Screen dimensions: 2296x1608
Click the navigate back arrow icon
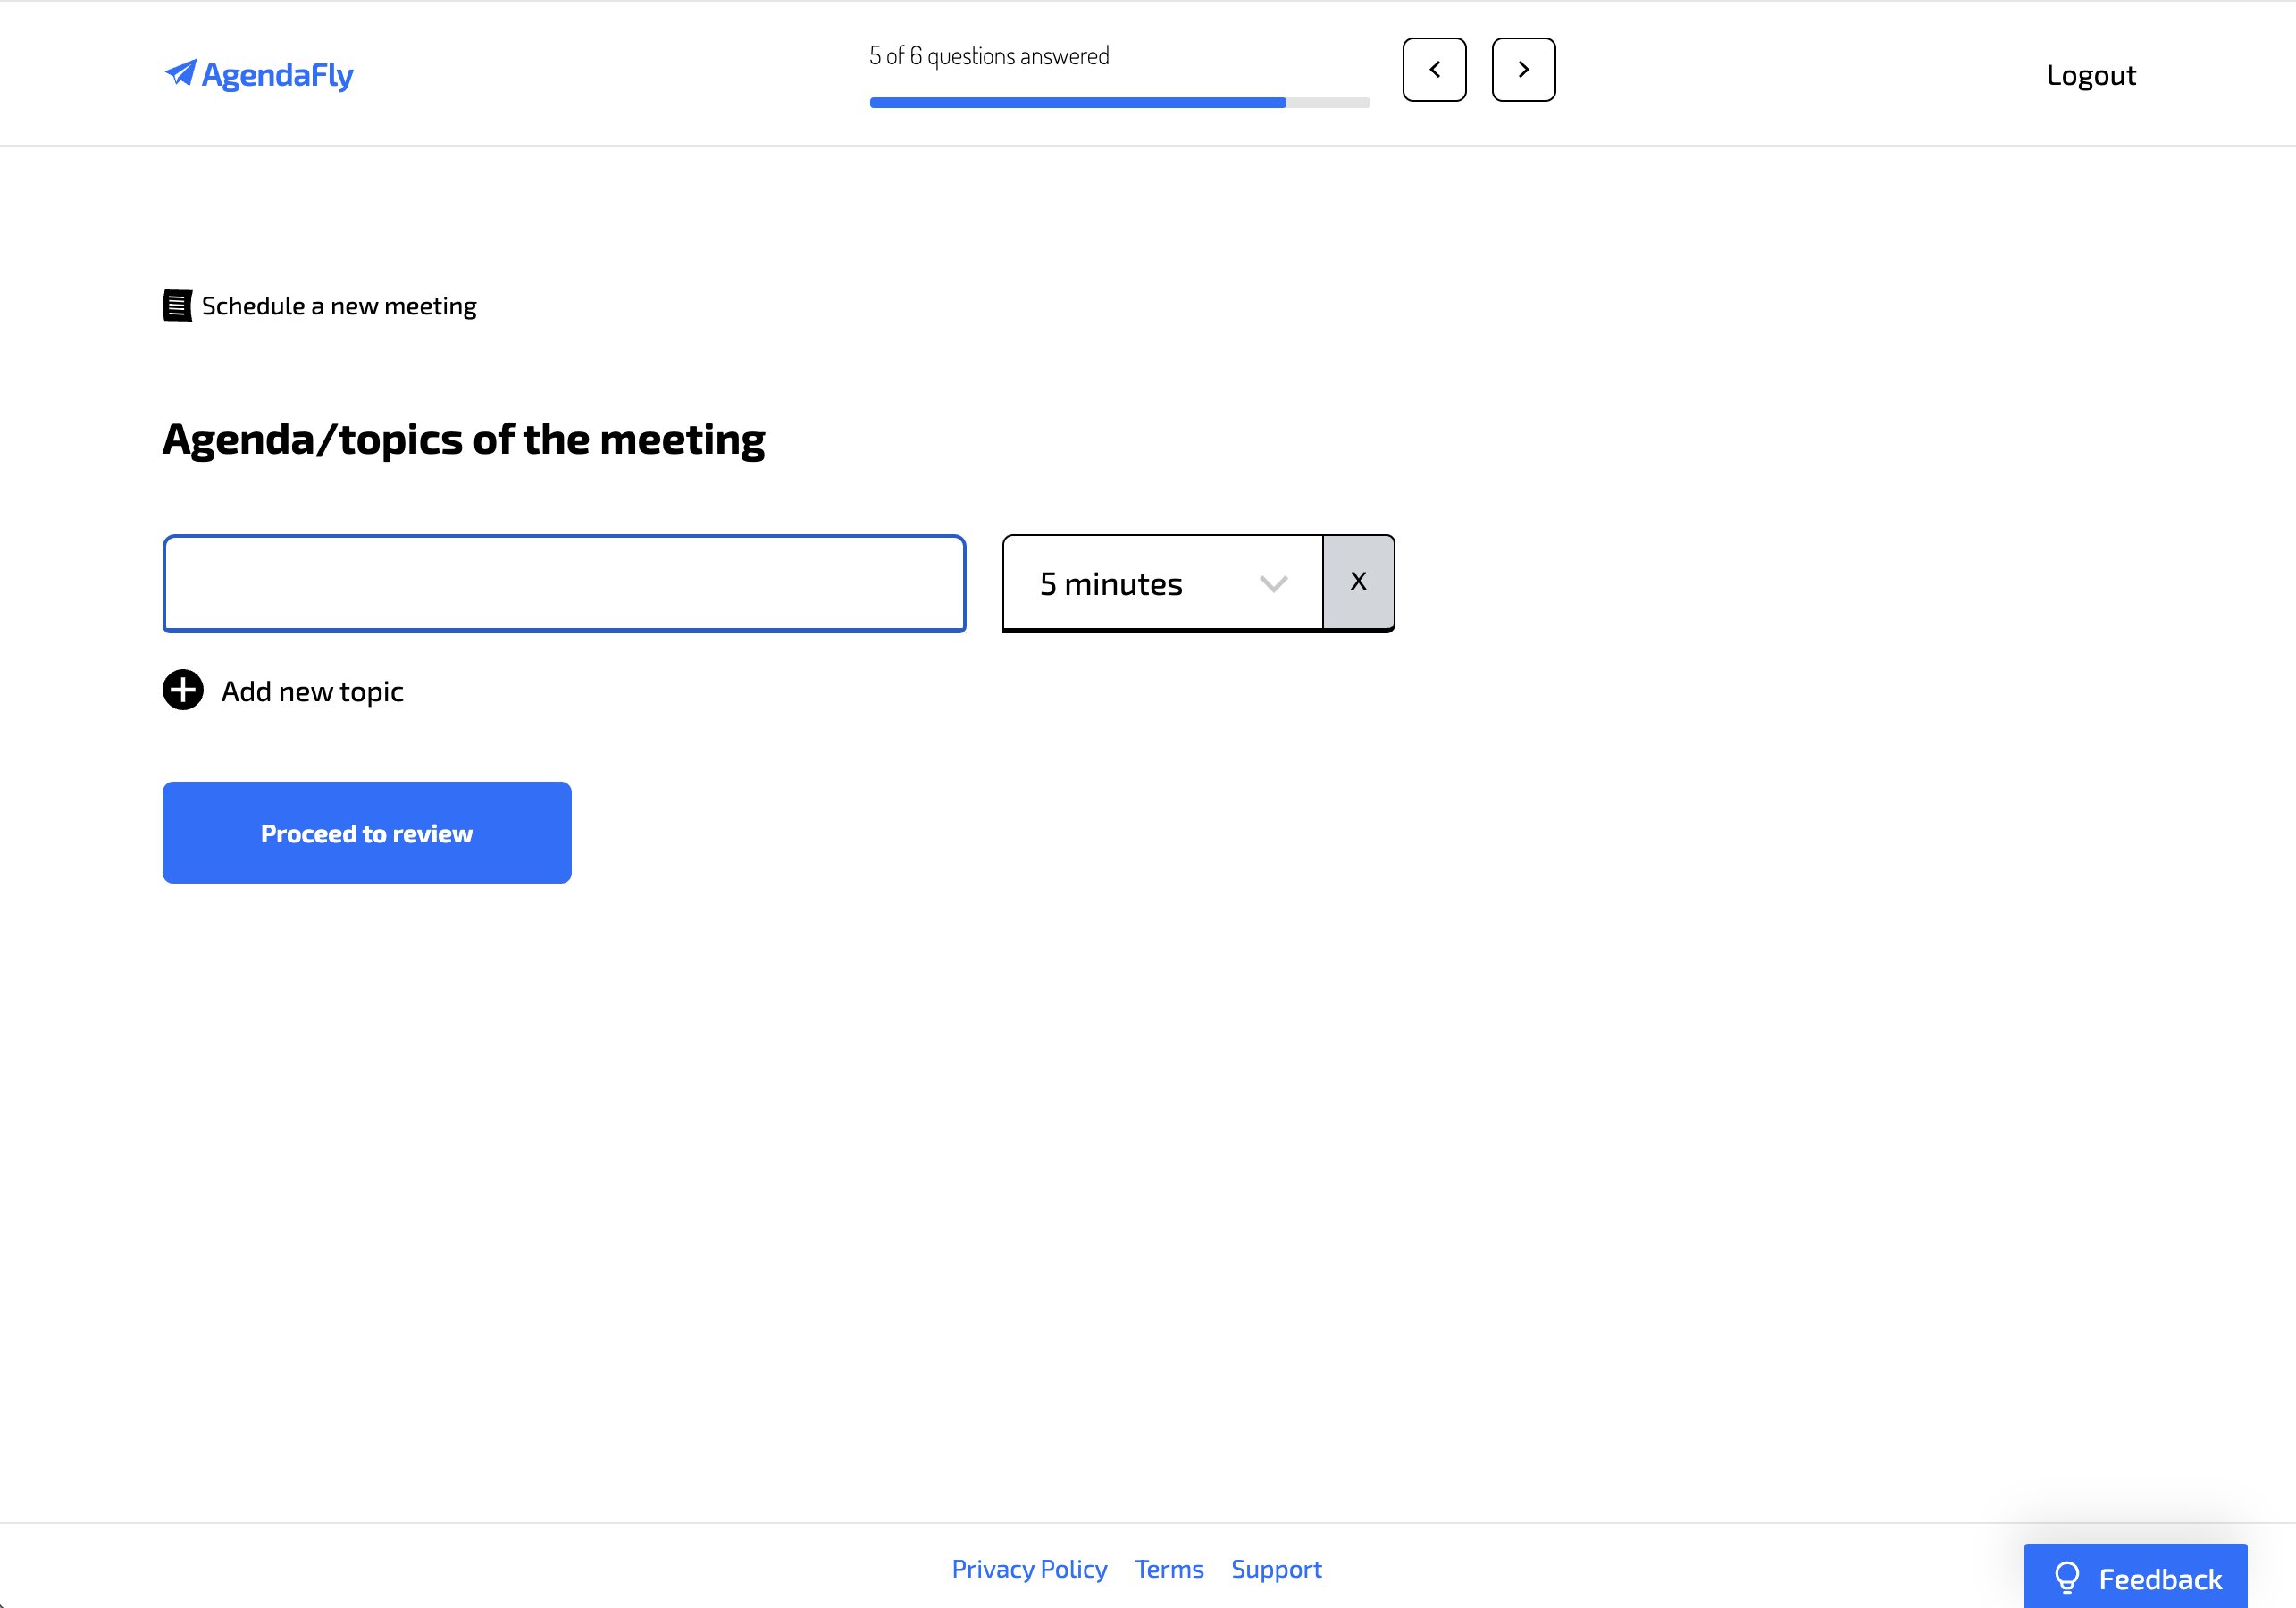point(1434,70)
